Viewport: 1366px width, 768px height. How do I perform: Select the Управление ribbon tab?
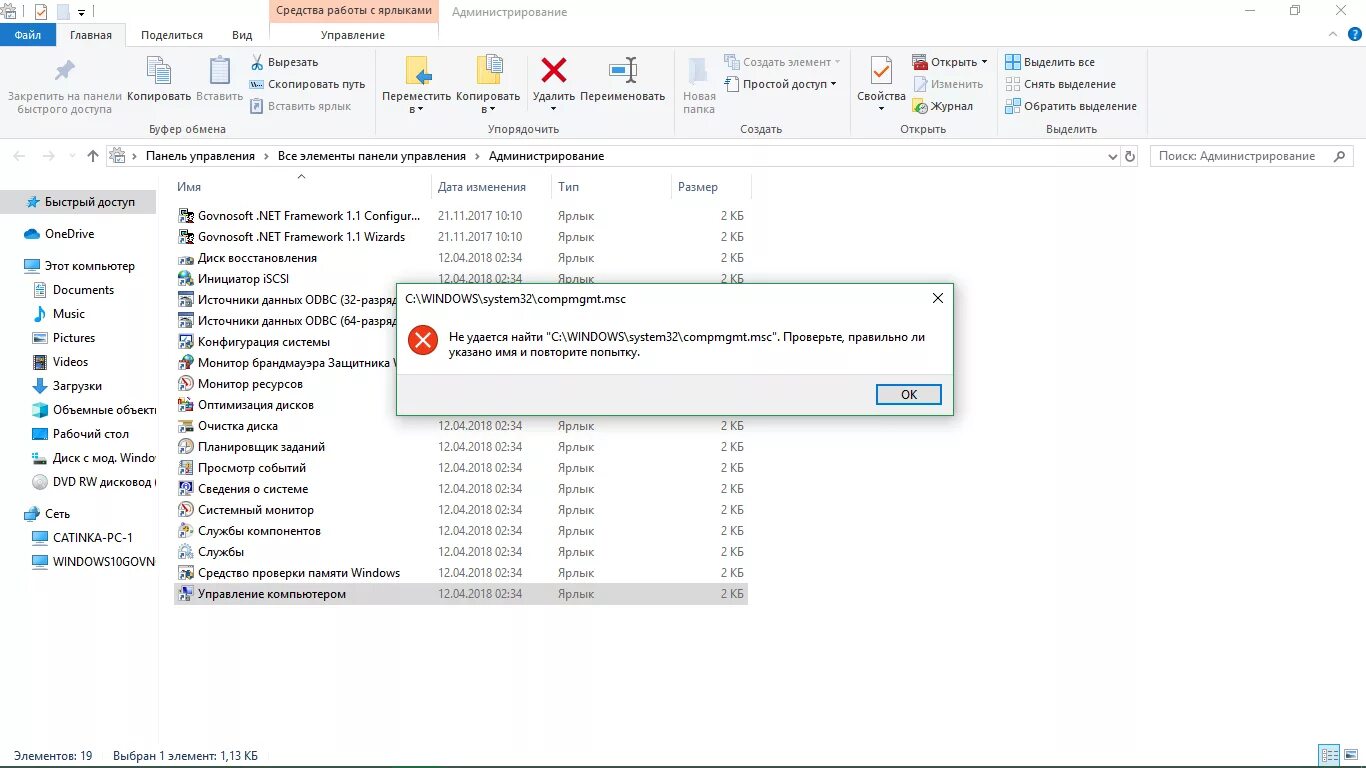353,35
